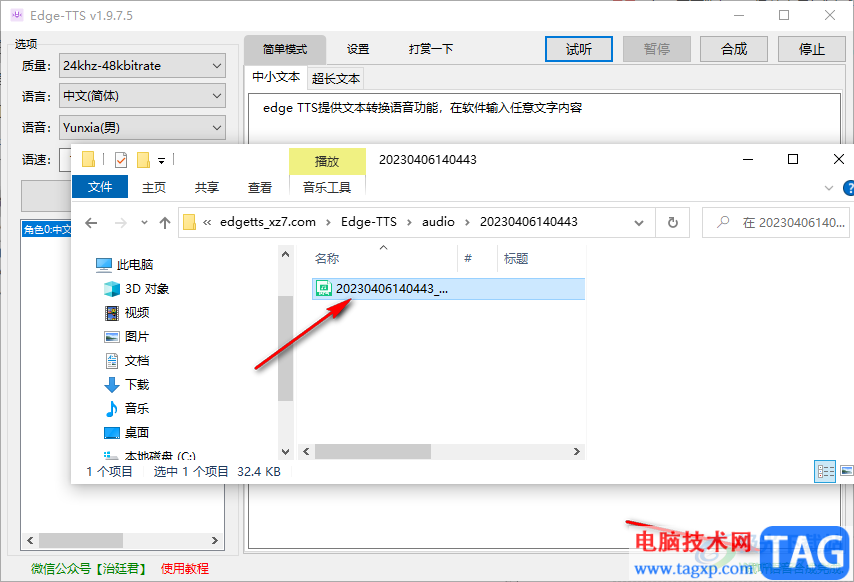The height and width of the screenshot is (582, 854).
Task: Select 超长文本 text tab
Action: [336, 78]
